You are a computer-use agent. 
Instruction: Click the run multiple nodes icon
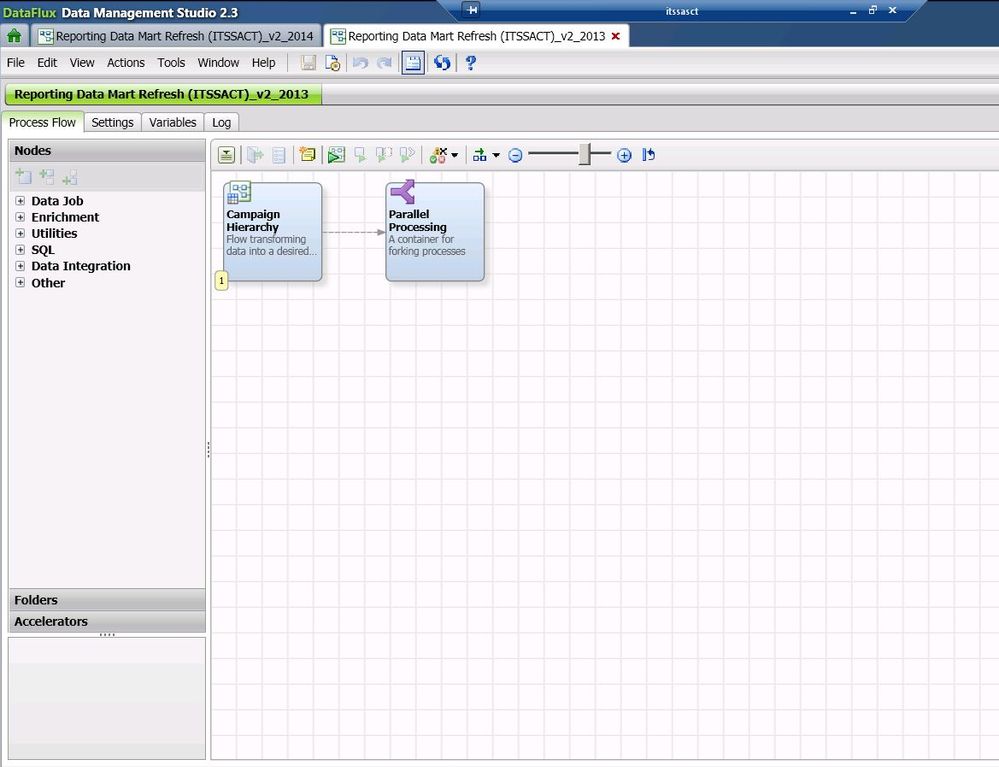point(384,155)
